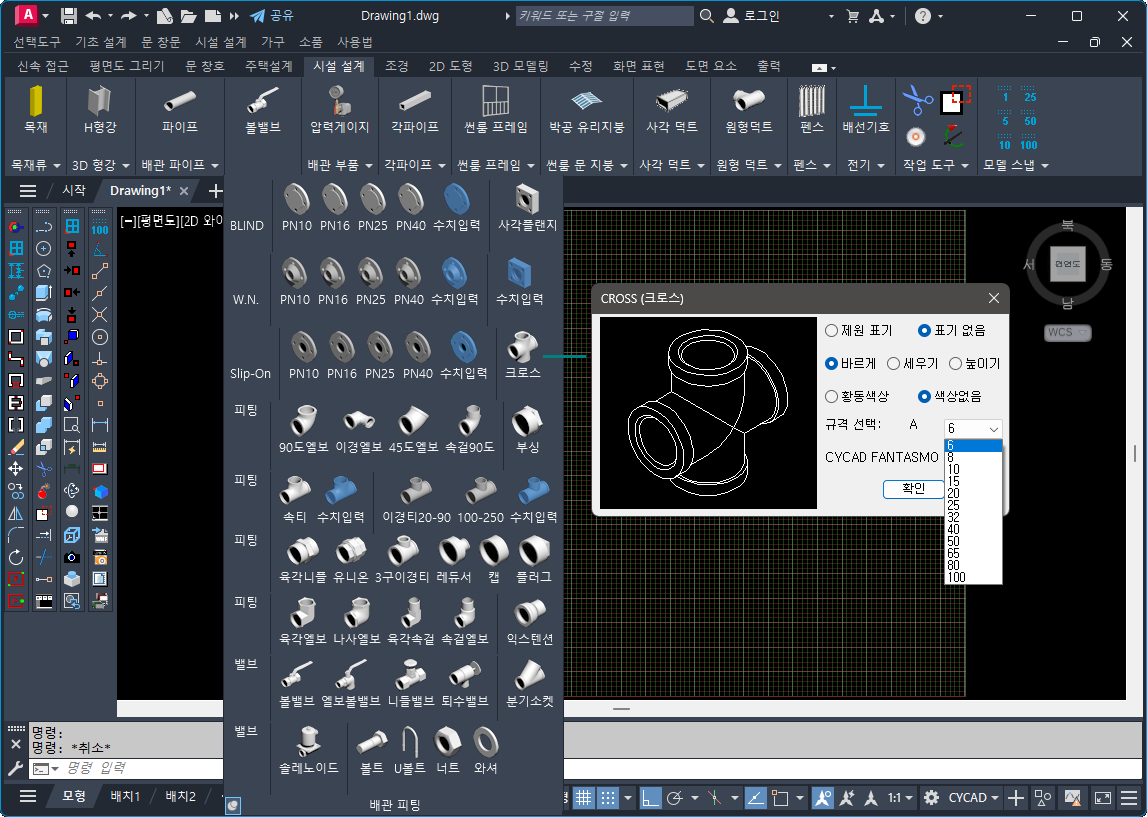Switch to the 조경 ribbon tab
This screenshot has width=1147, height=817.
point(397,66)
